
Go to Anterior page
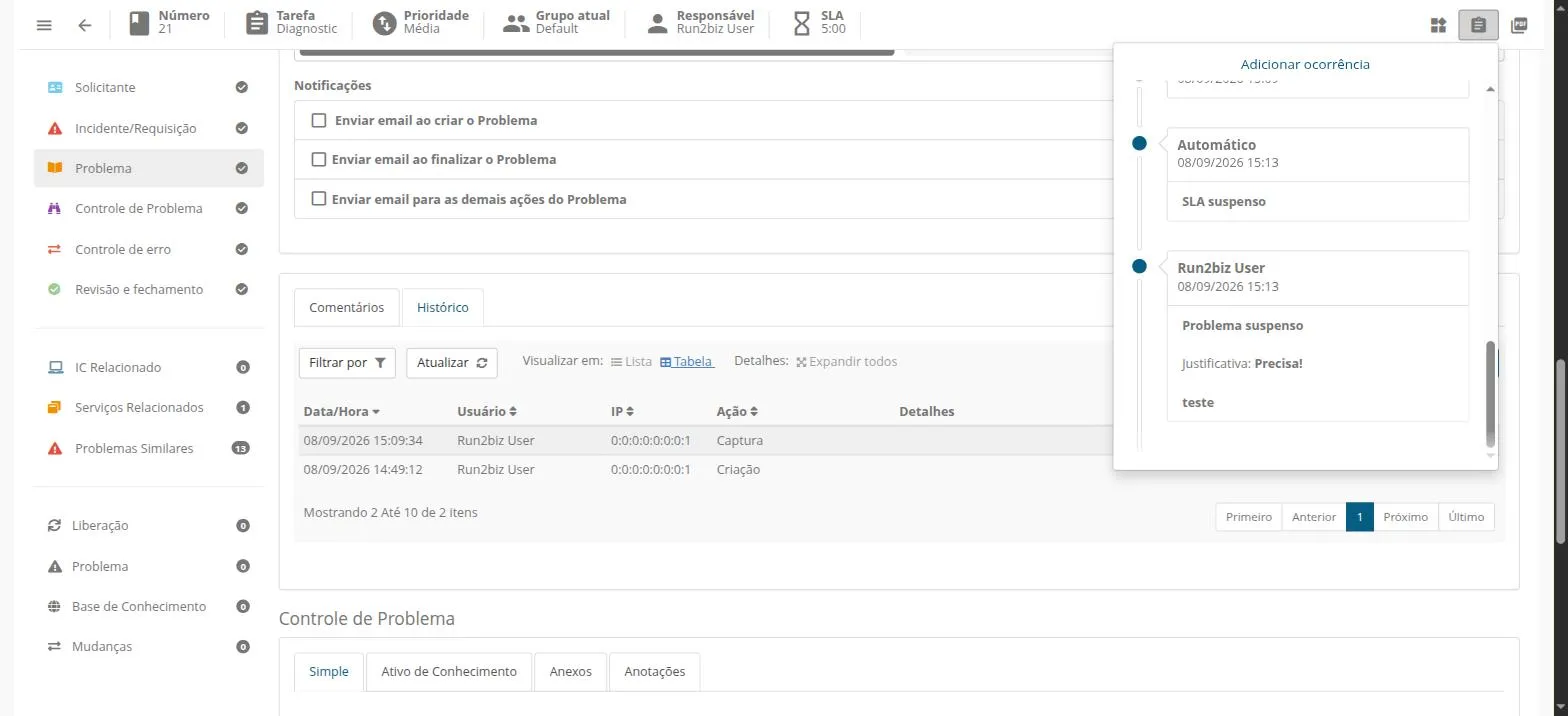pos(1314,517)
